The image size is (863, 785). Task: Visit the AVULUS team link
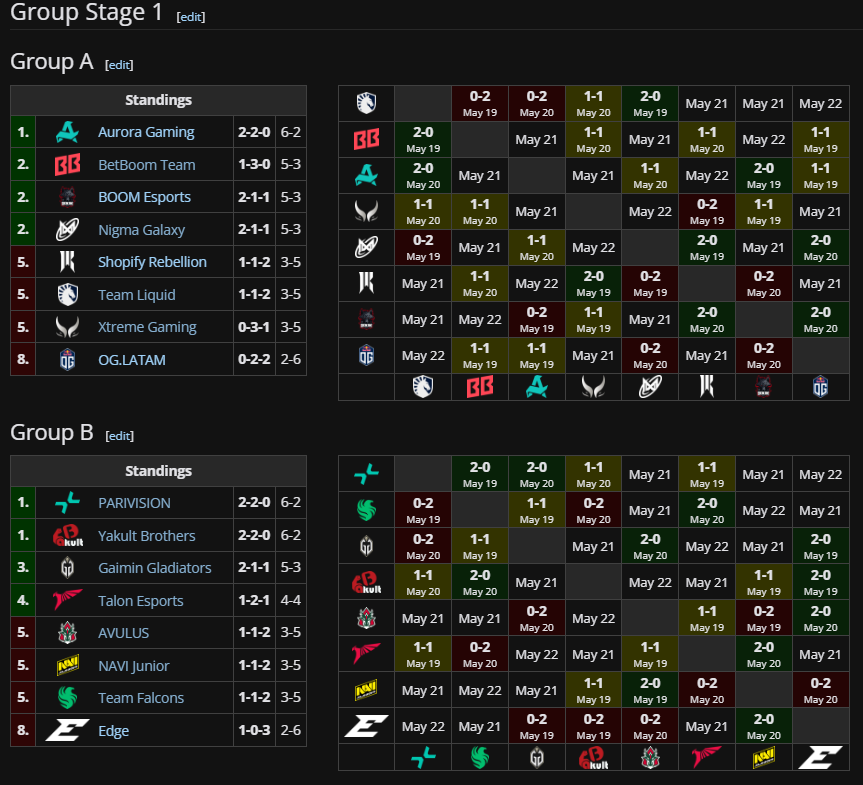[123, 633]
